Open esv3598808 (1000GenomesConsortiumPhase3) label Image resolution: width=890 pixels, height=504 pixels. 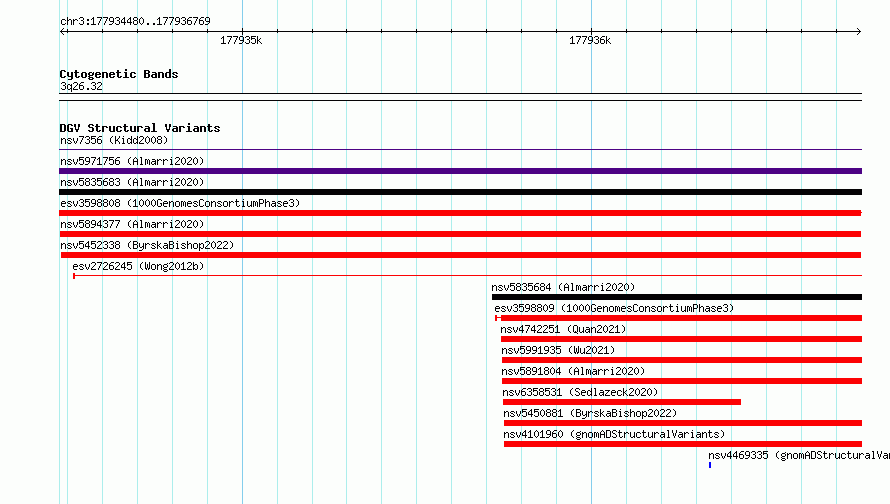[x=180, y=203]
